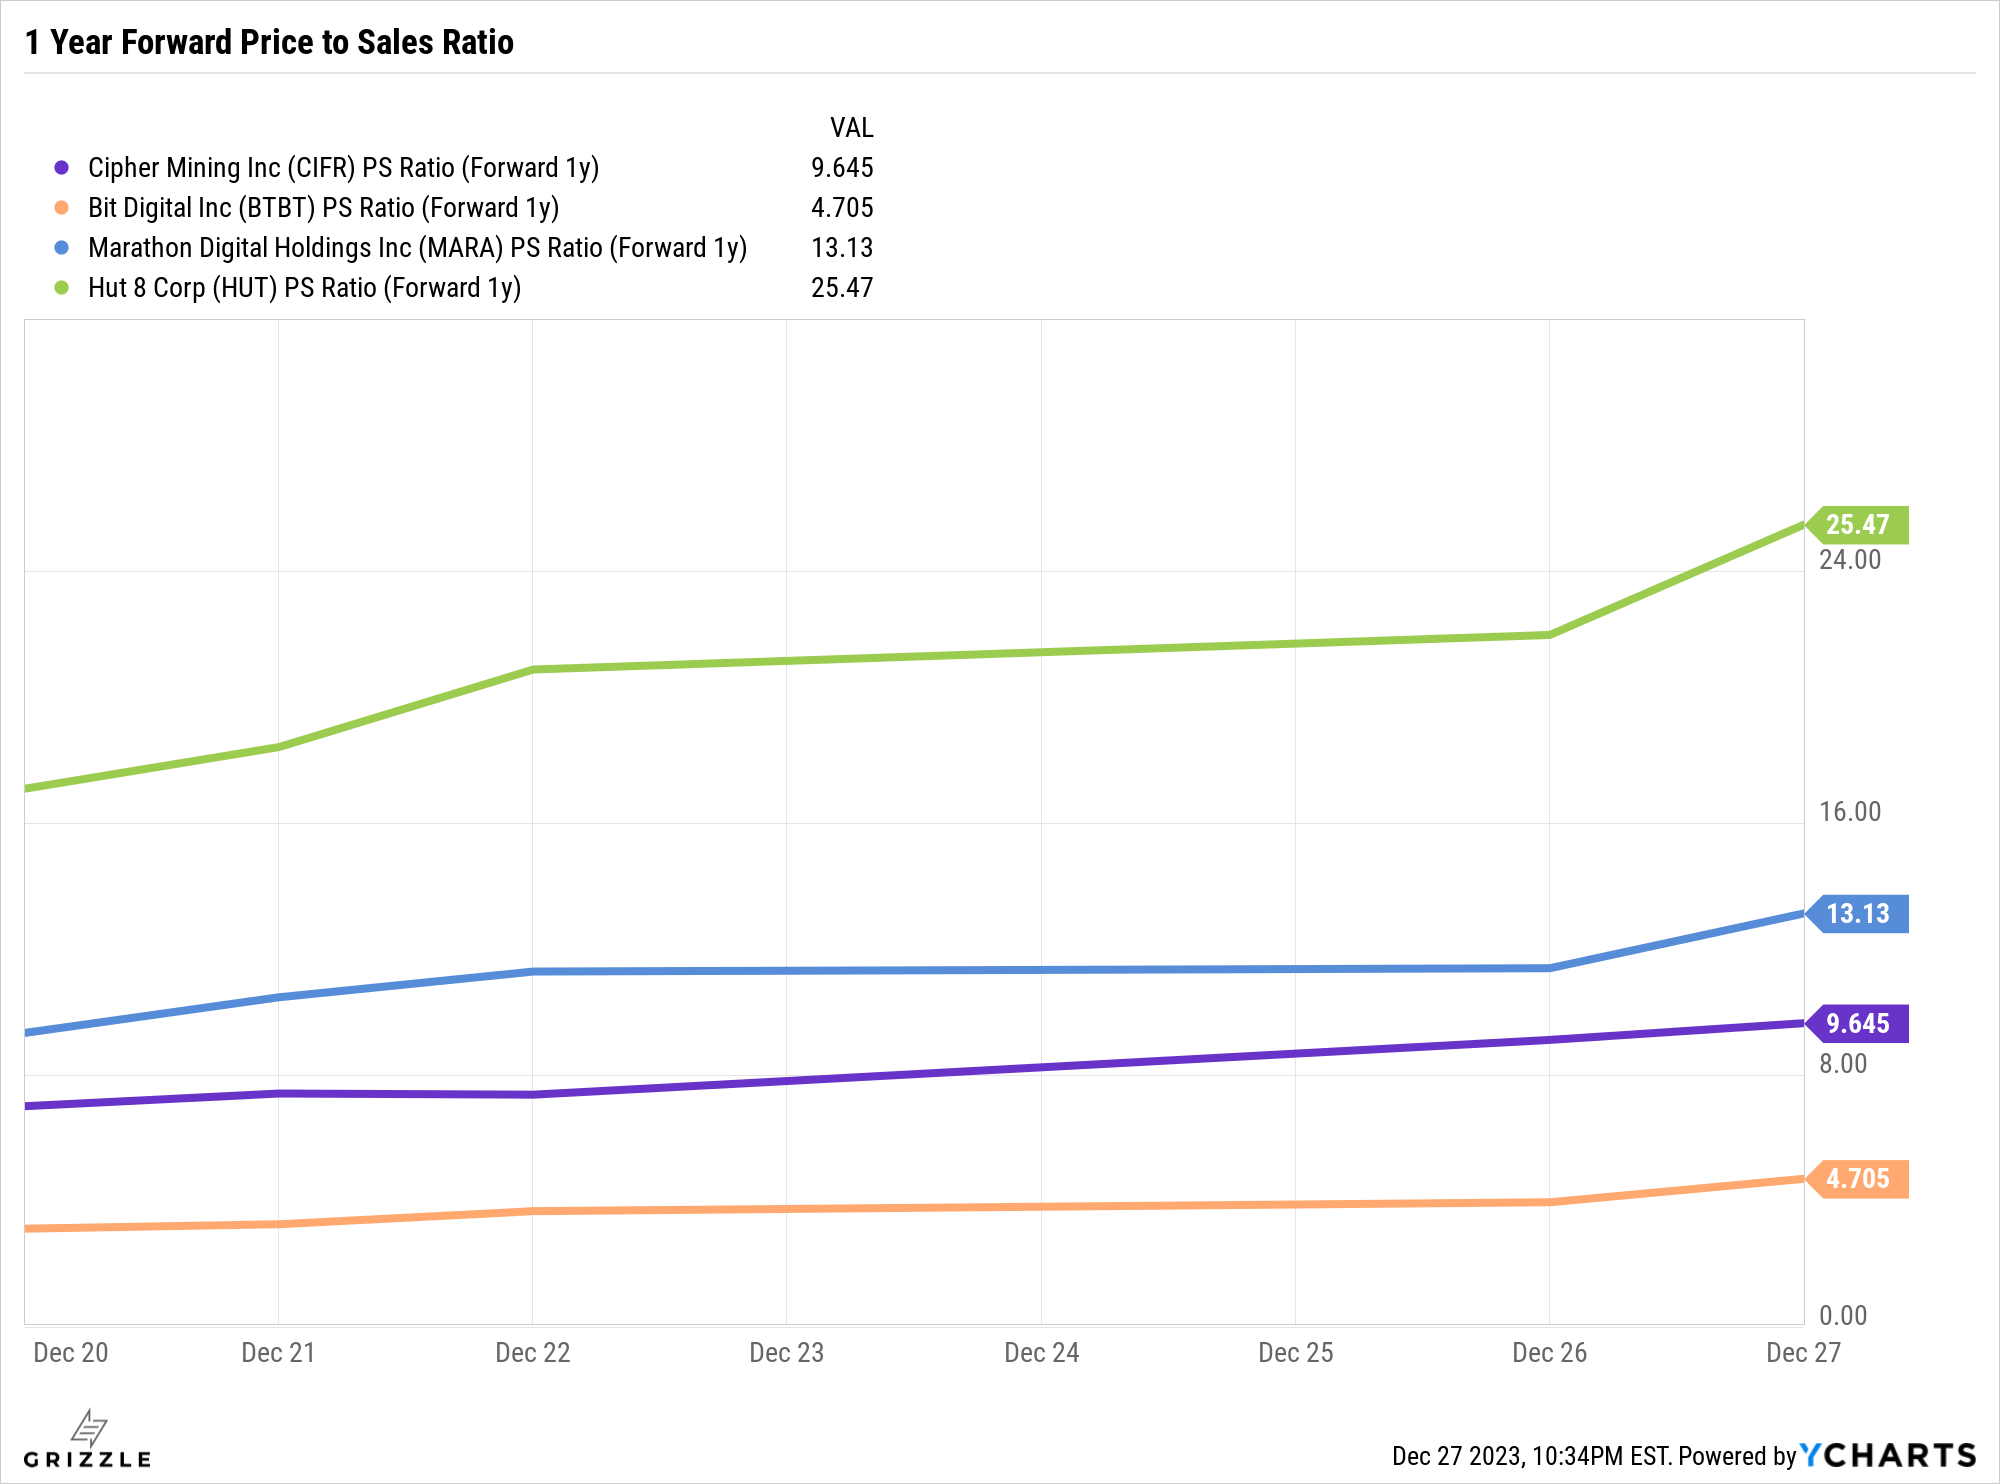The height and width of the screenshot is (1484, 2000).
Task: Click the green Hut 8 legend dot
Action: (62, 288)
